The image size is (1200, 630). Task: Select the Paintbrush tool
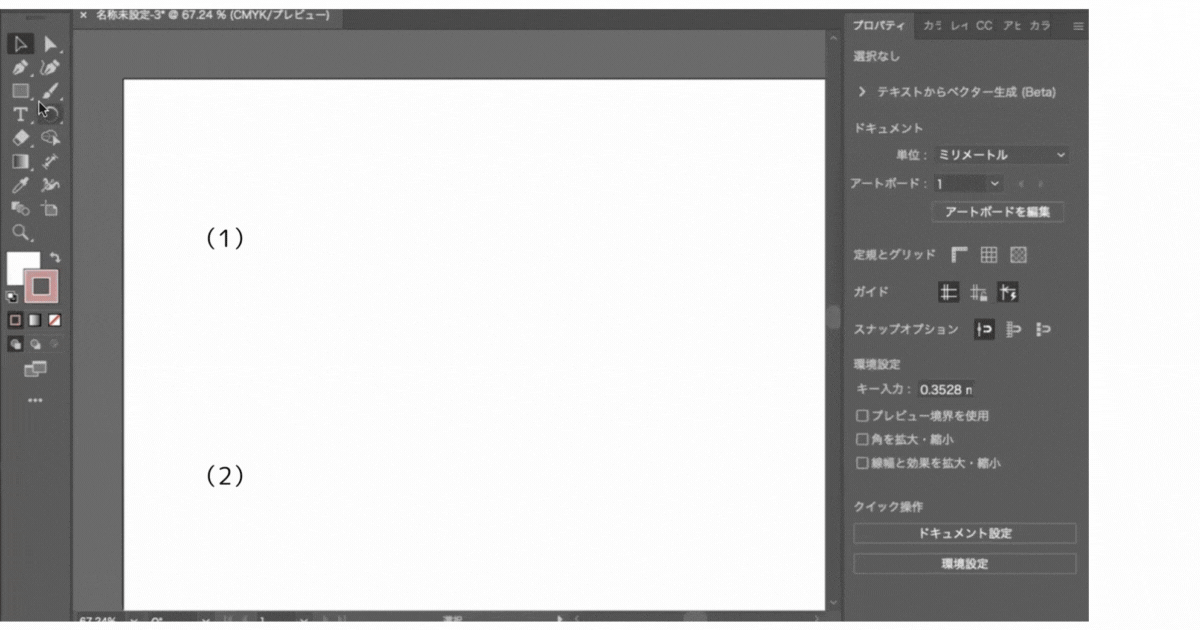pos(51,91)
